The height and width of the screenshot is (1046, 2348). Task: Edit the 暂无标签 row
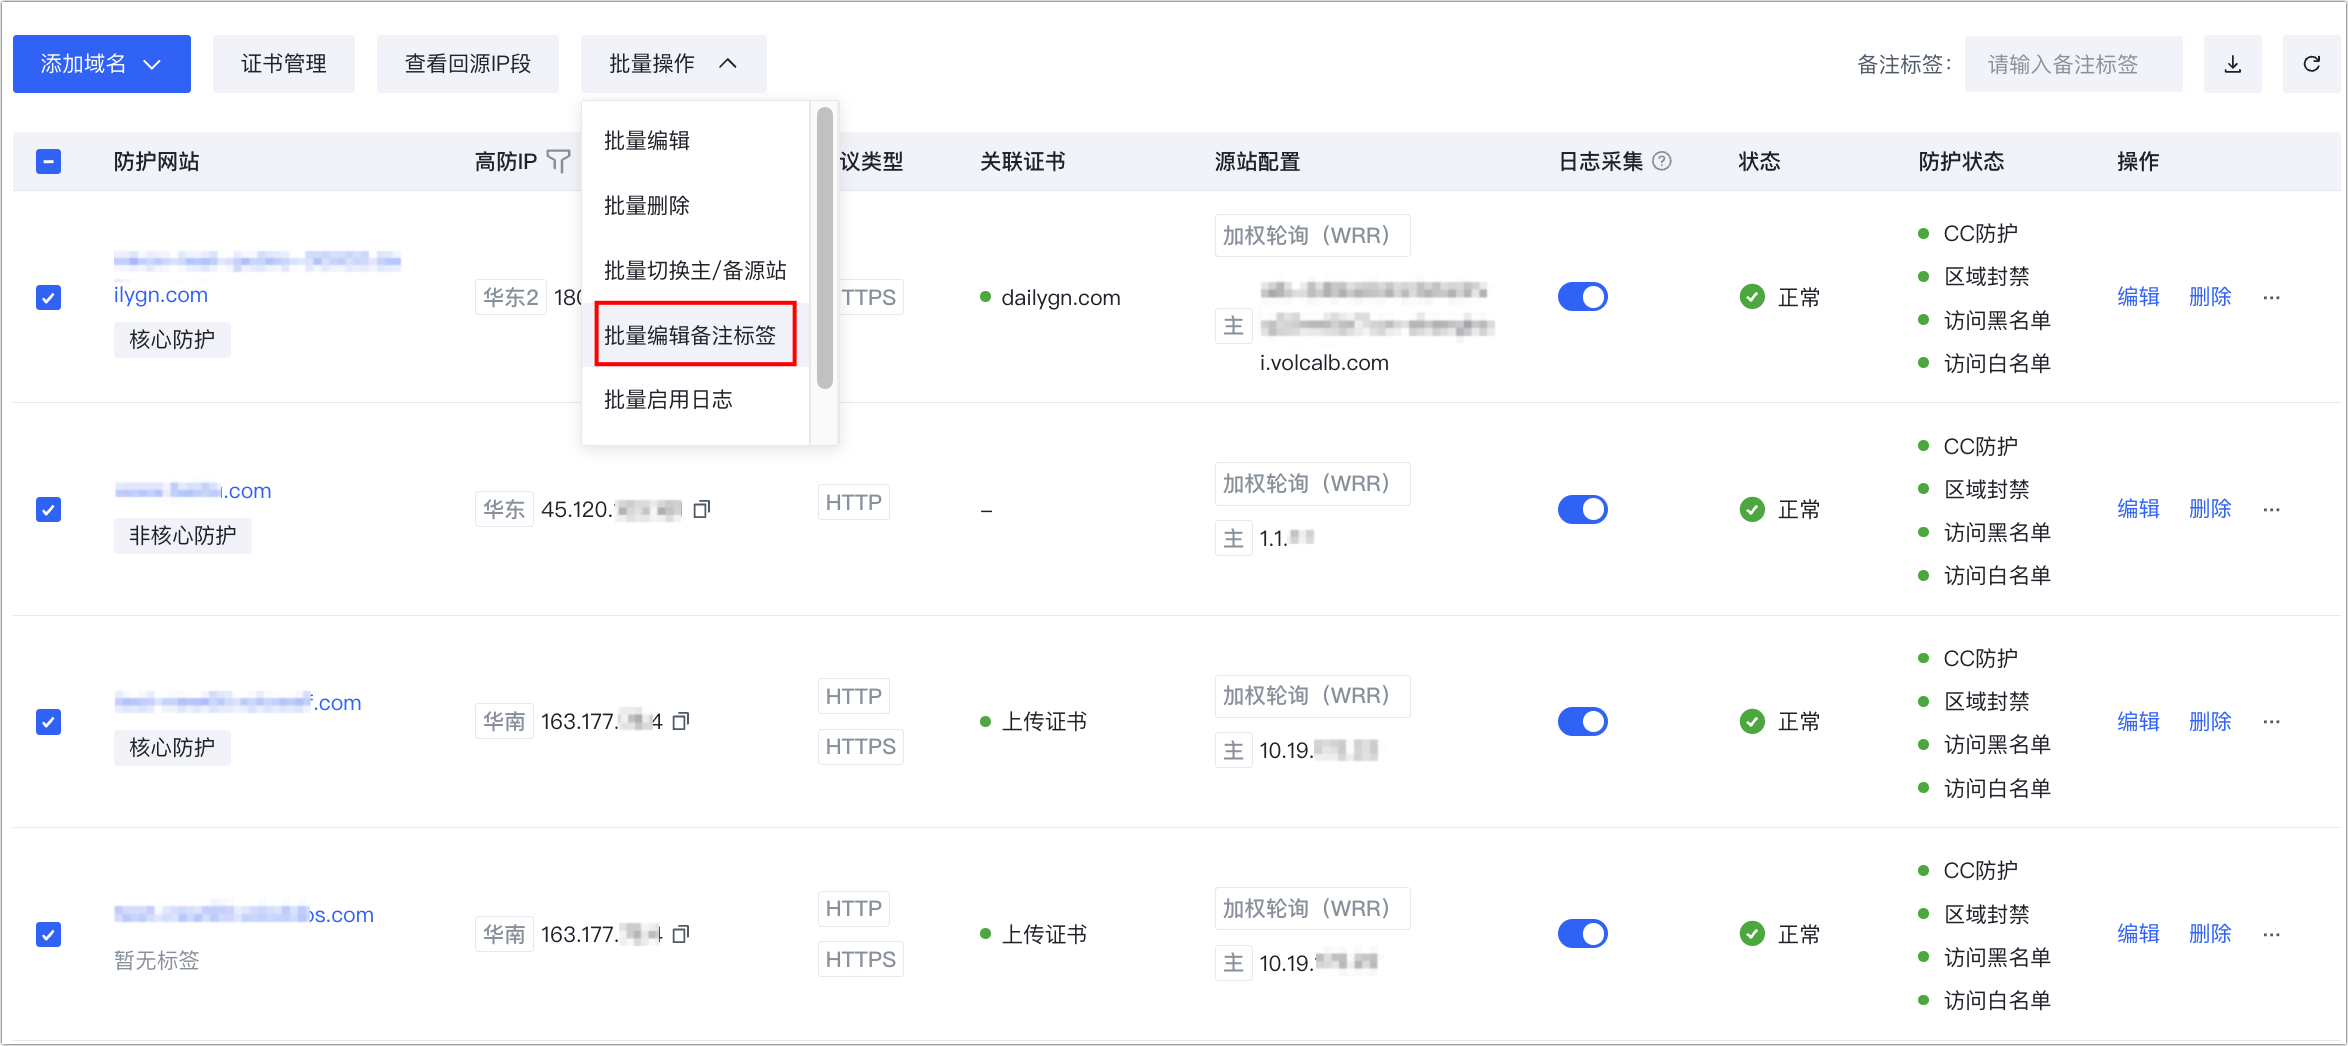2138,934
